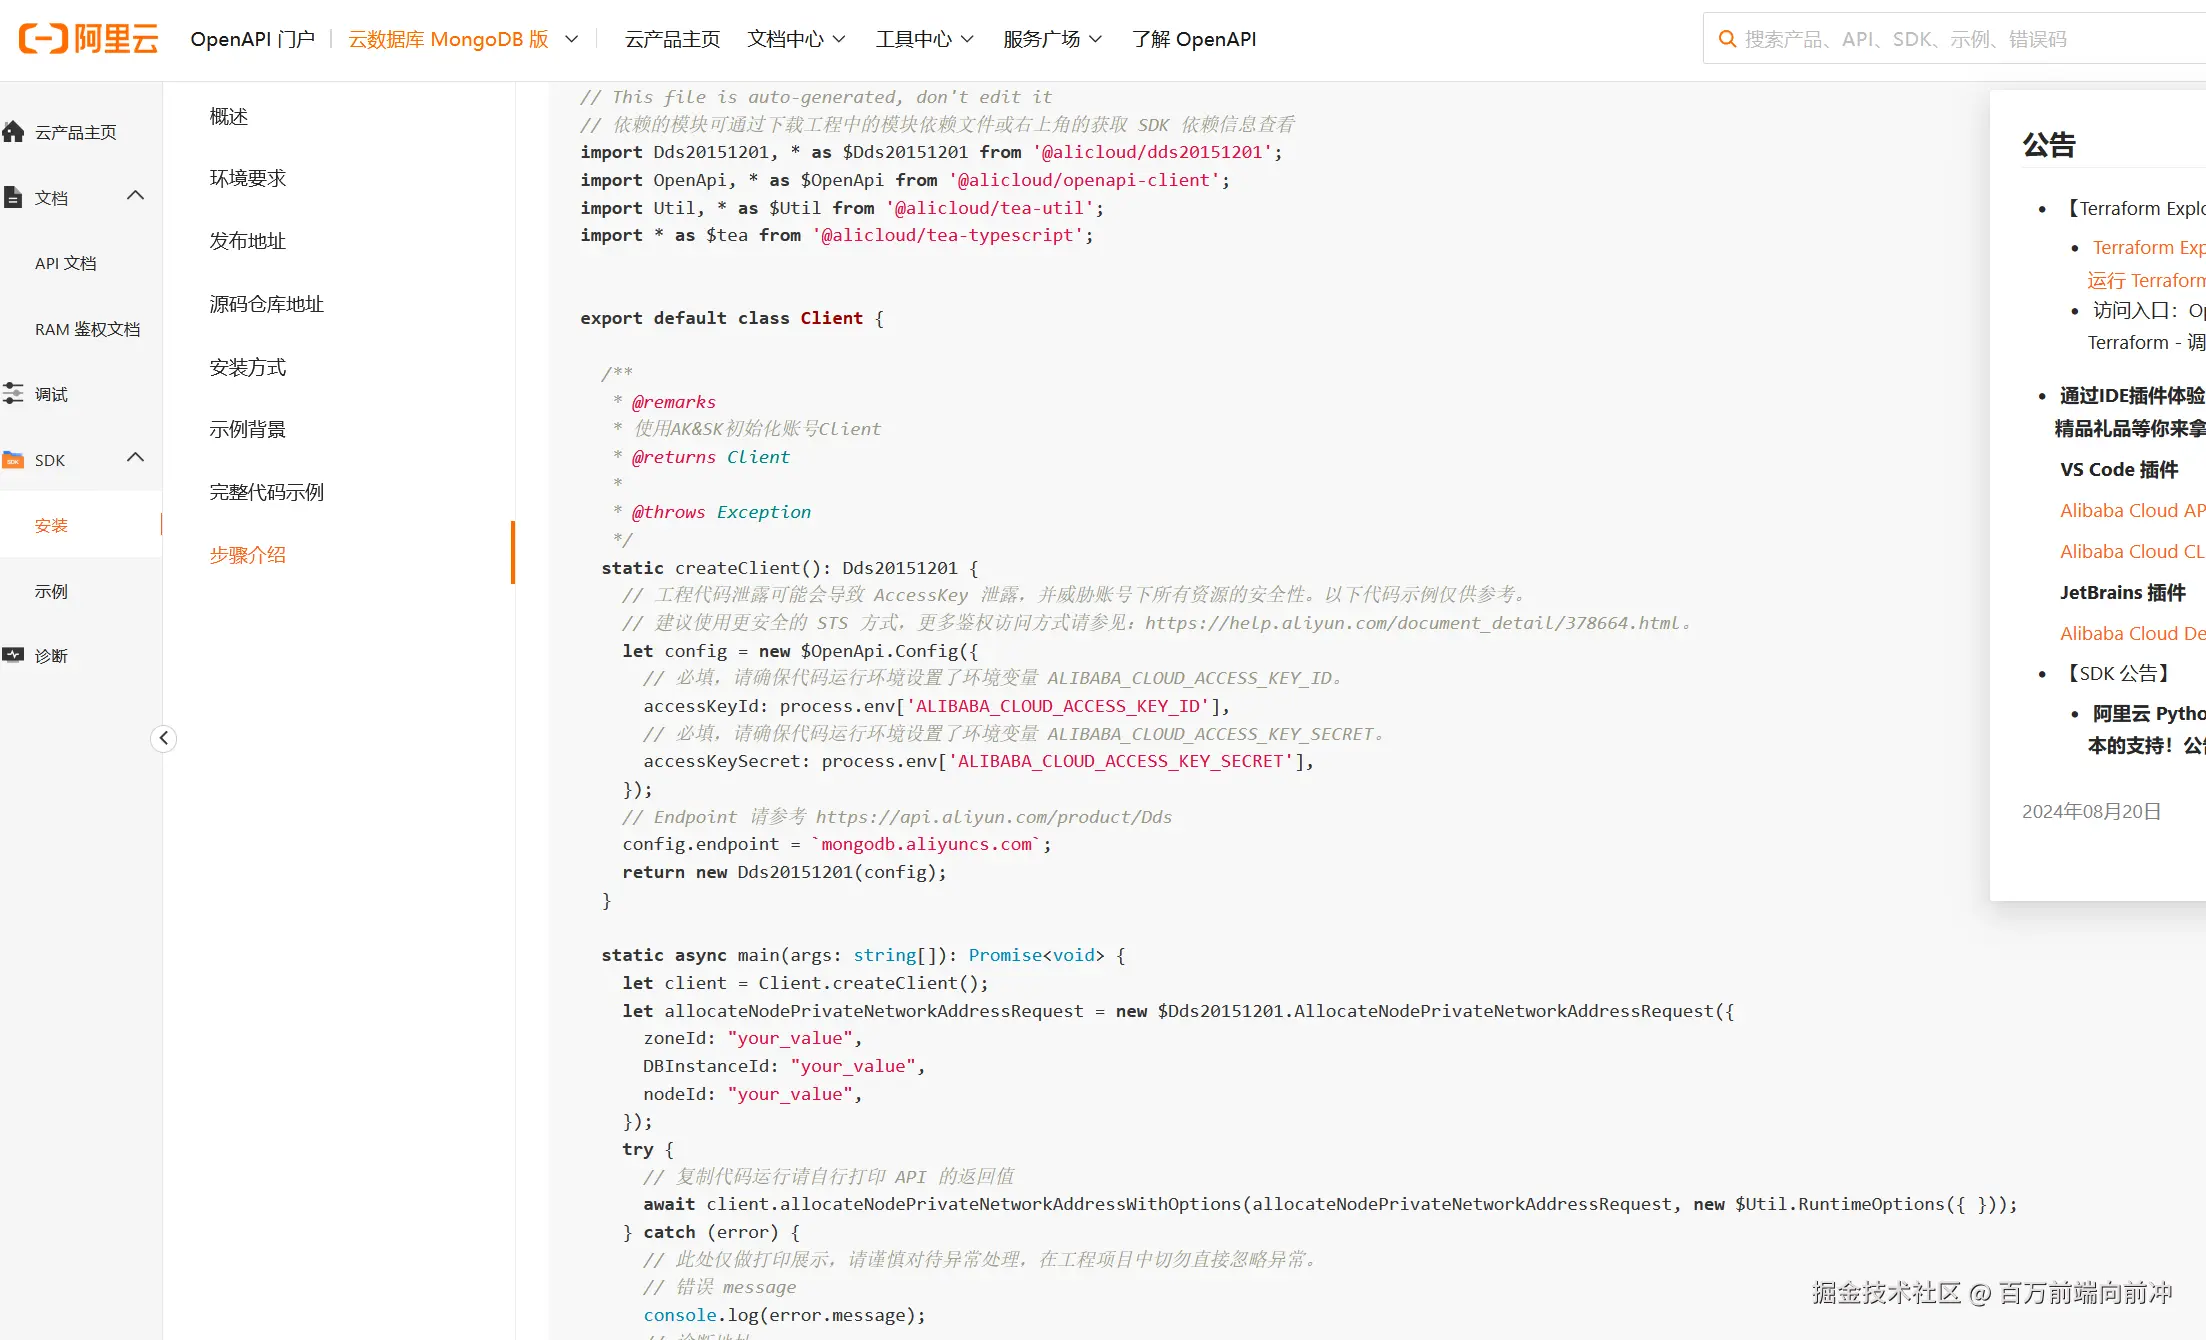The height and width of the screenshot is (1340, 2206).
Task: Open the 服务广场 menu
Action: pyautogui.click(x=1052, y=39)
